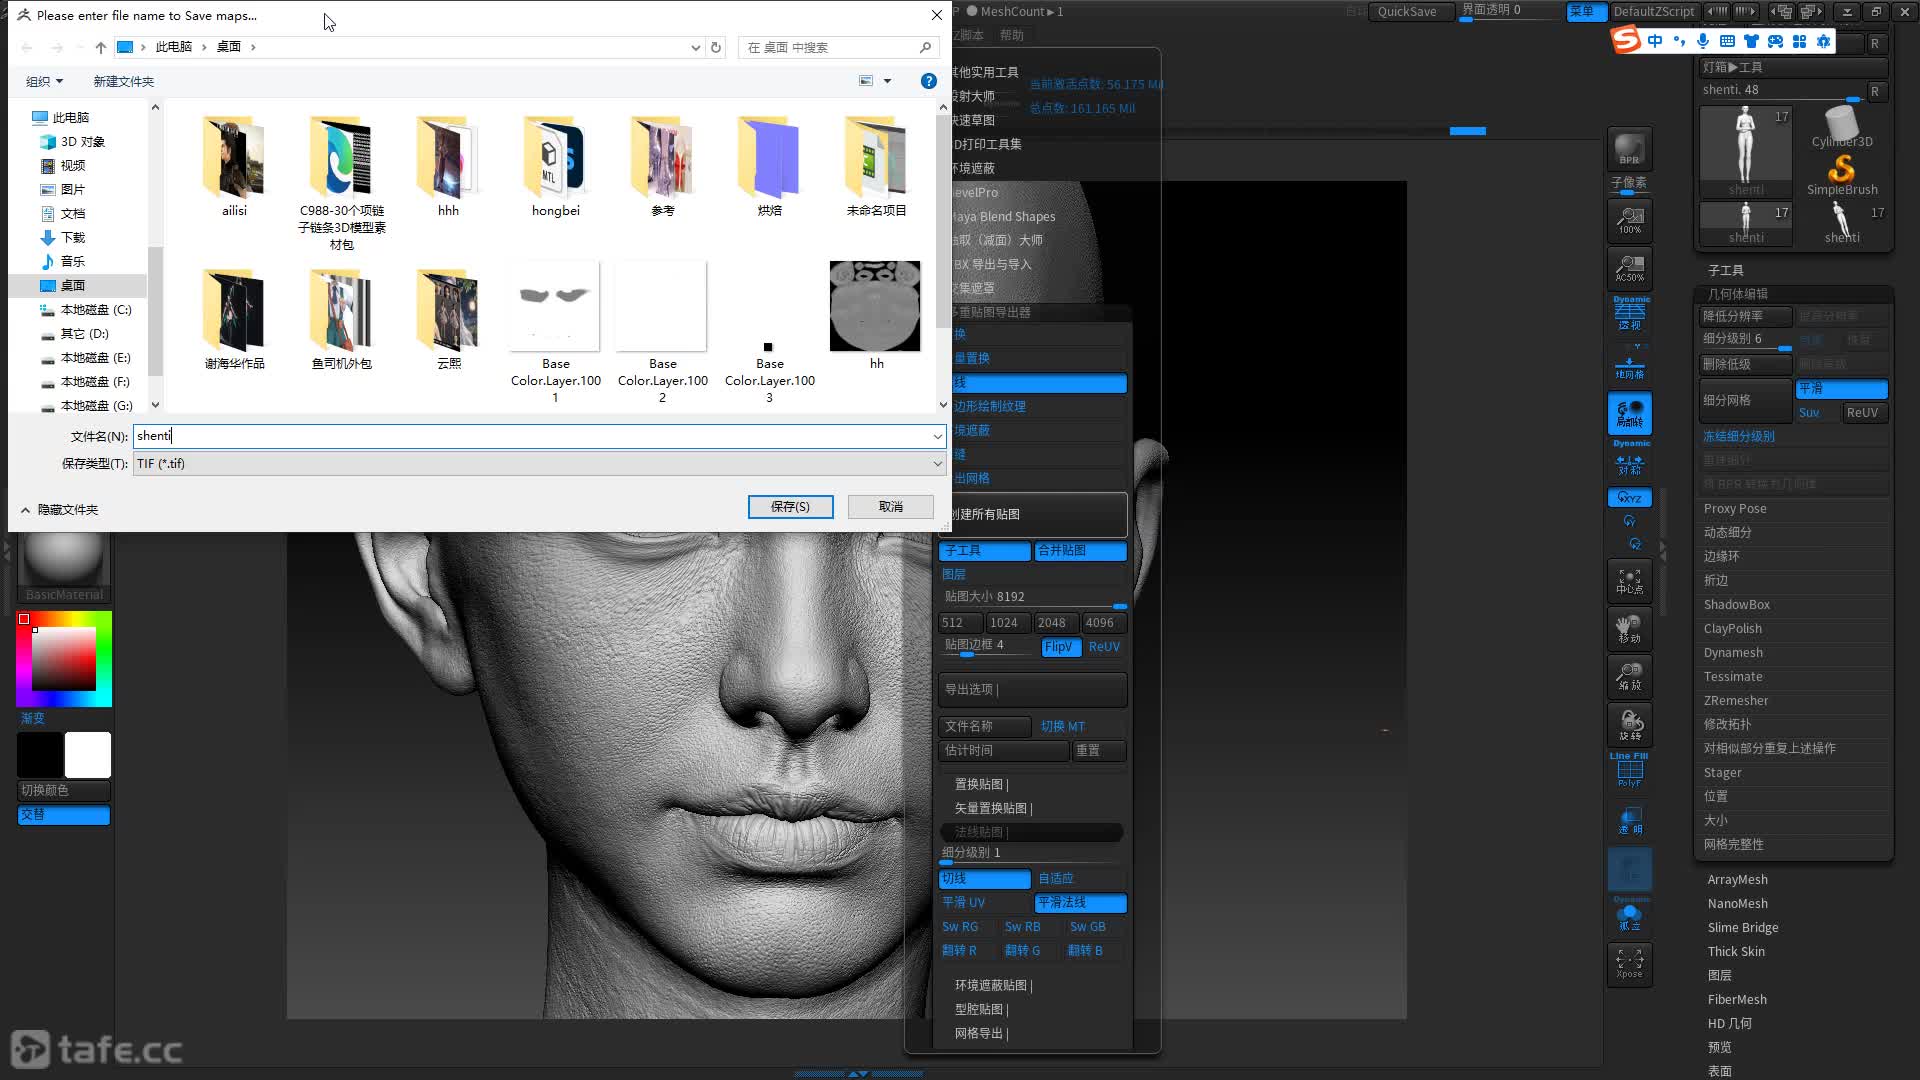
Task: Click the main color picker gradient square
Action: click(64, 659)
